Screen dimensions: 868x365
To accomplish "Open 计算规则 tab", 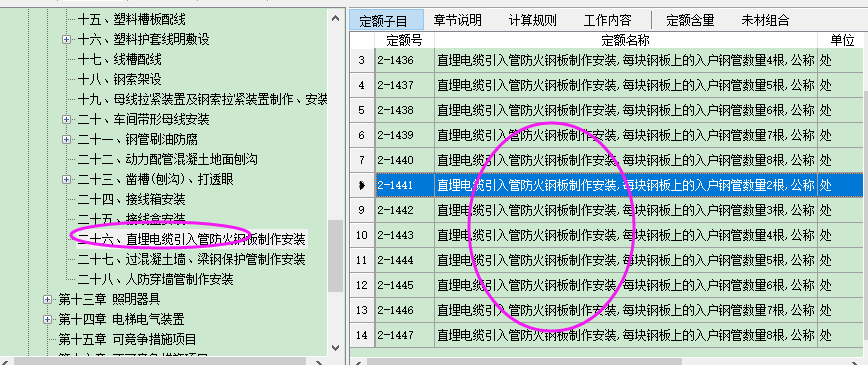I will coord(533,20).
